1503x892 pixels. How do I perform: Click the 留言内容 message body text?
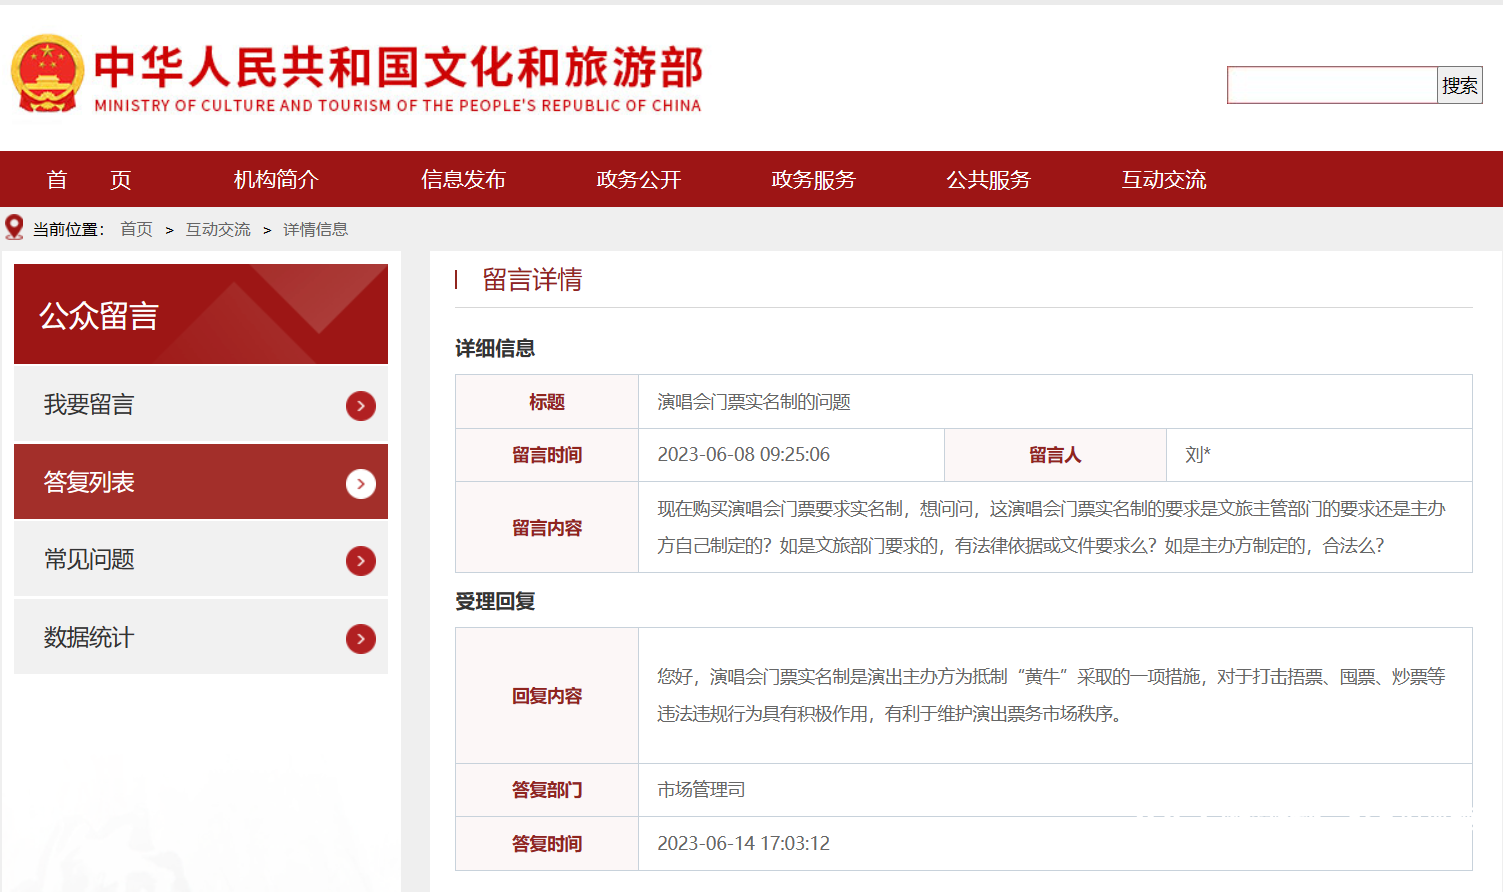click(x=1051, y=527)
